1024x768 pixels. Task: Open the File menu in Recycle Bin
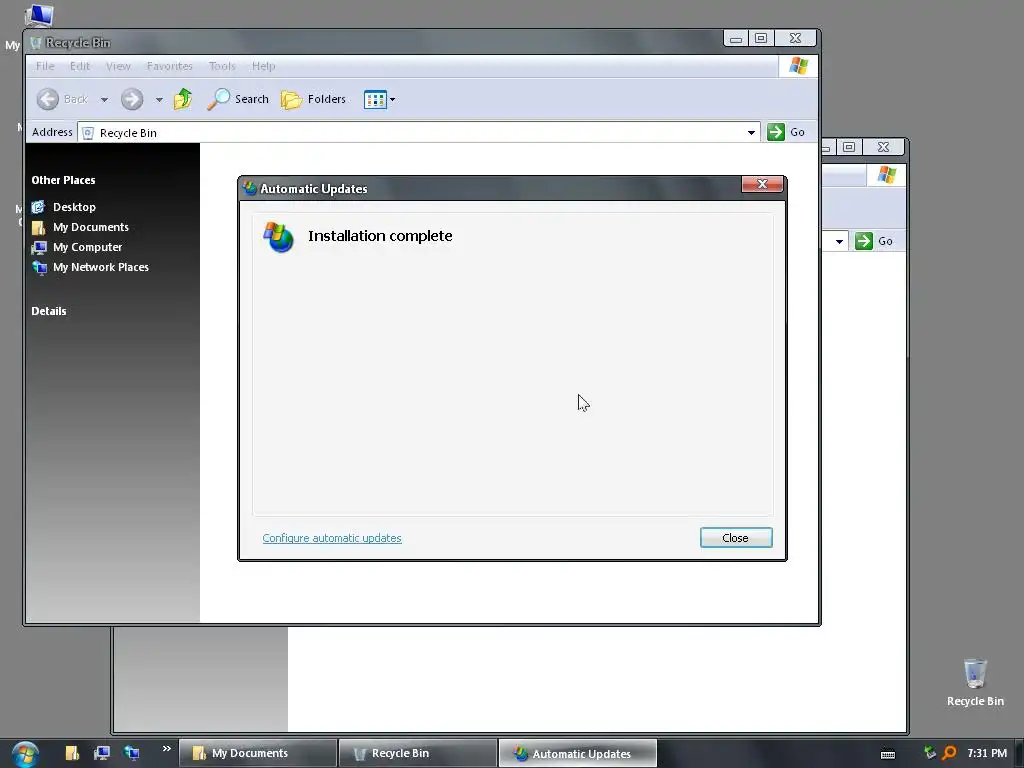45,66
